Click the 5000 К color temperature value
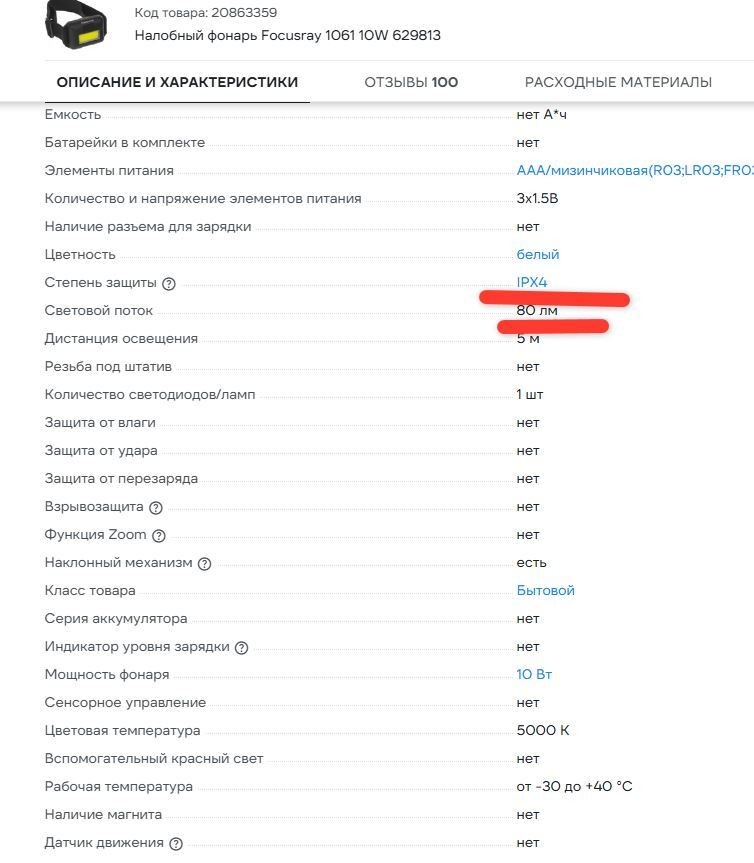 [x=543, y=731]
